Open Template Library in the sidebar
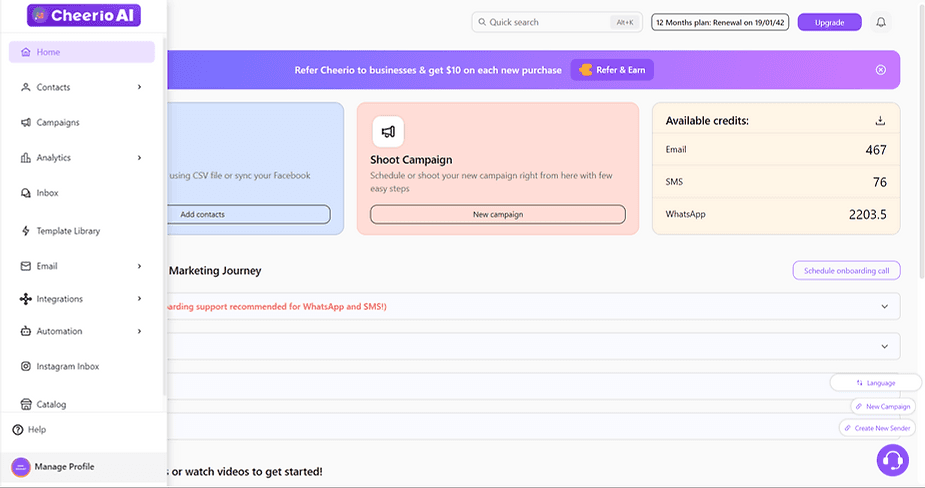925x488 pixels. coord(81,231)
